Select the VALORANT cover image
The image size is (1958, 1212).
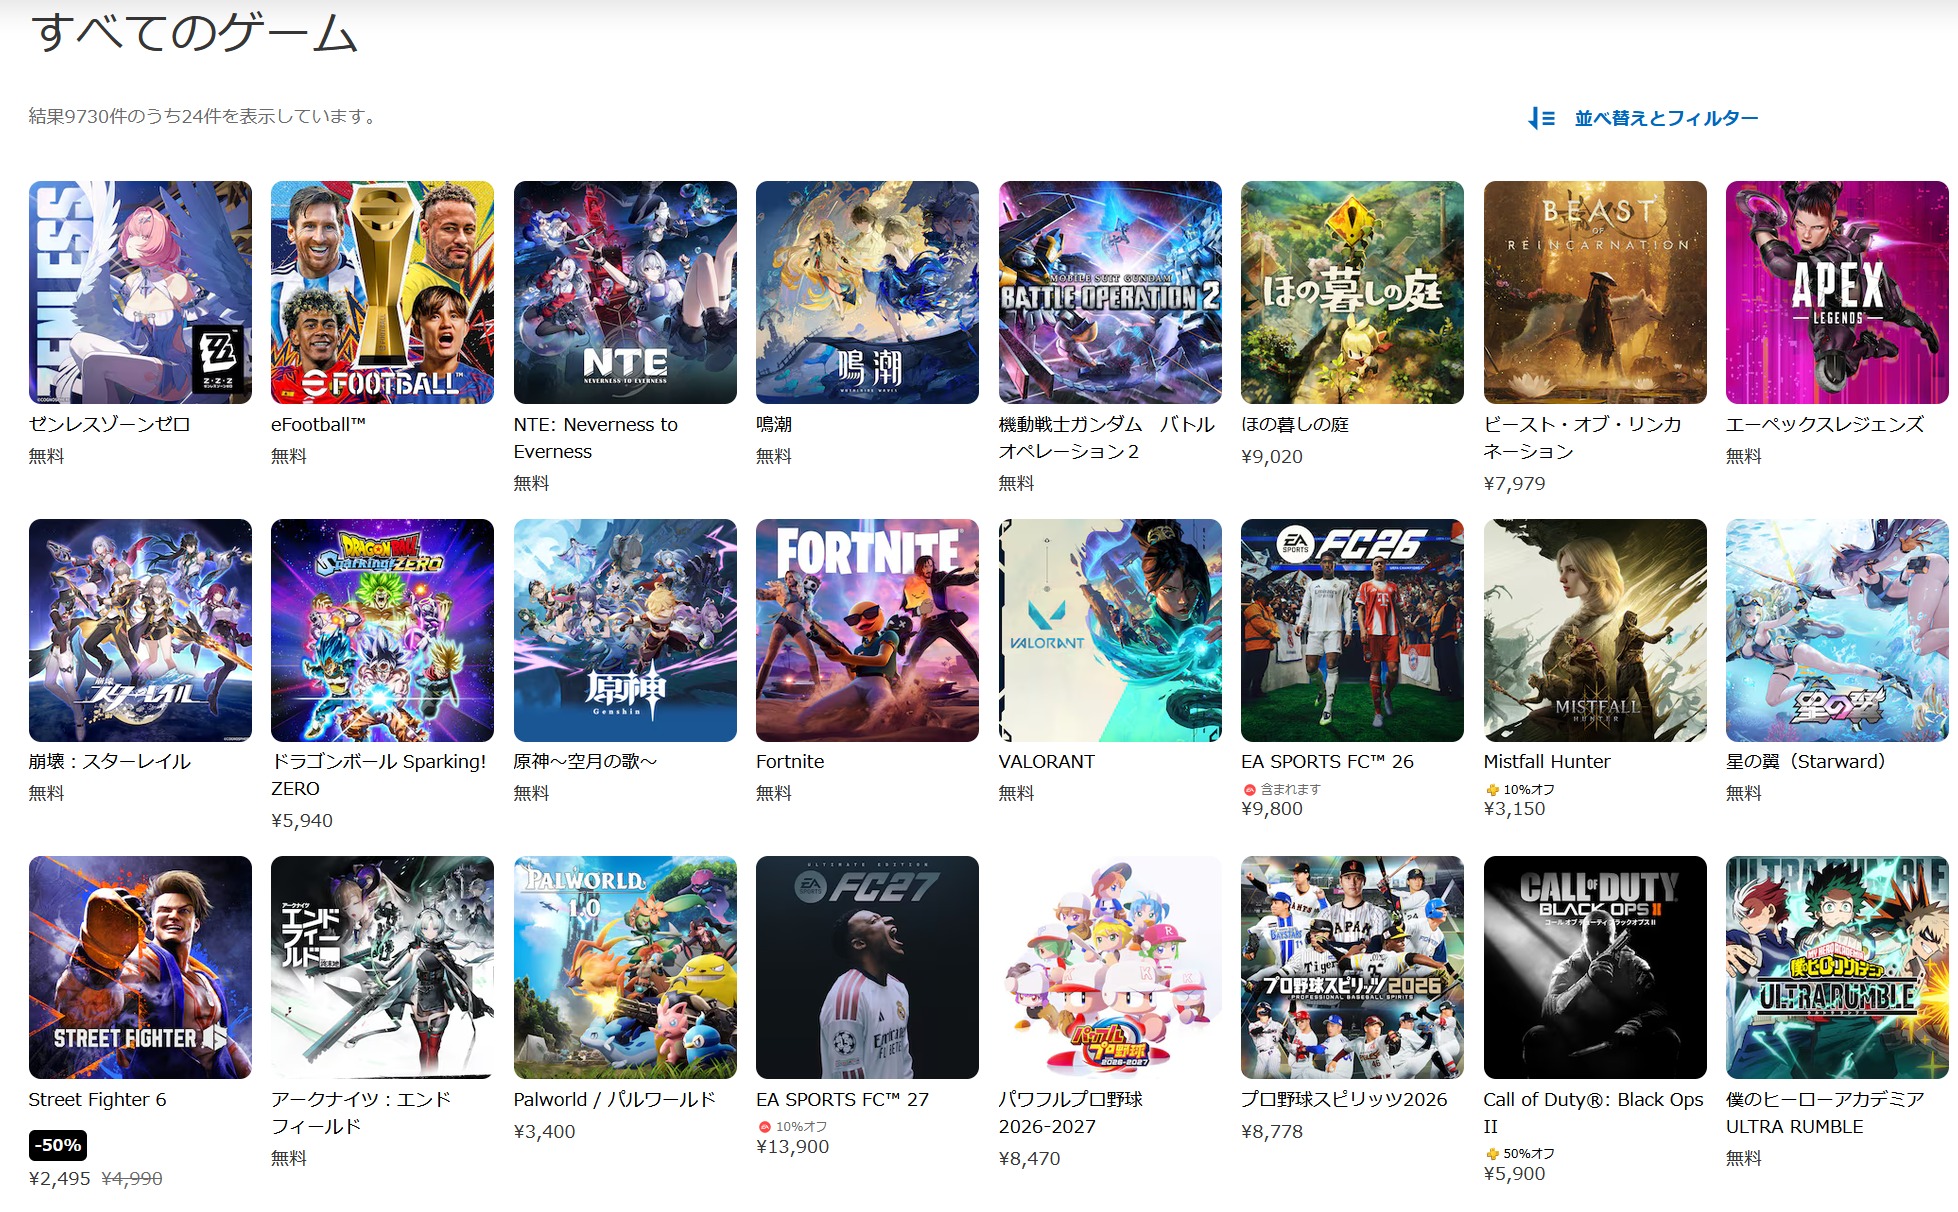pyautogui.click(x=1110, y=630)
